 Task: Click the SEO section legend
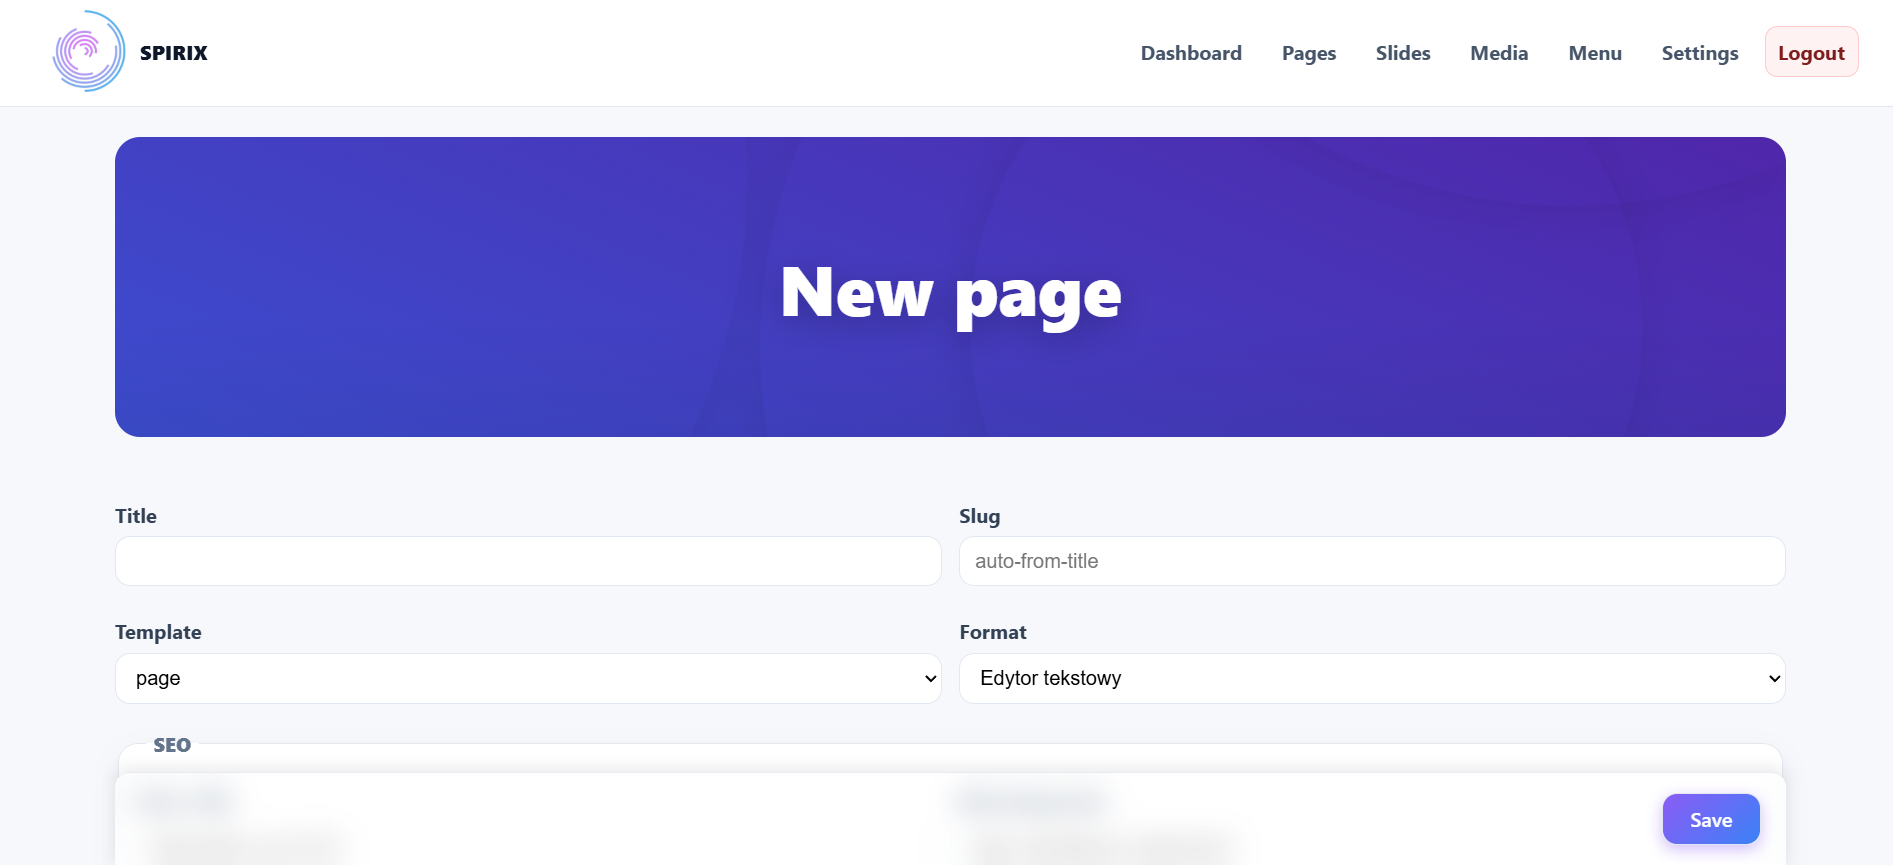pos(172,745)
